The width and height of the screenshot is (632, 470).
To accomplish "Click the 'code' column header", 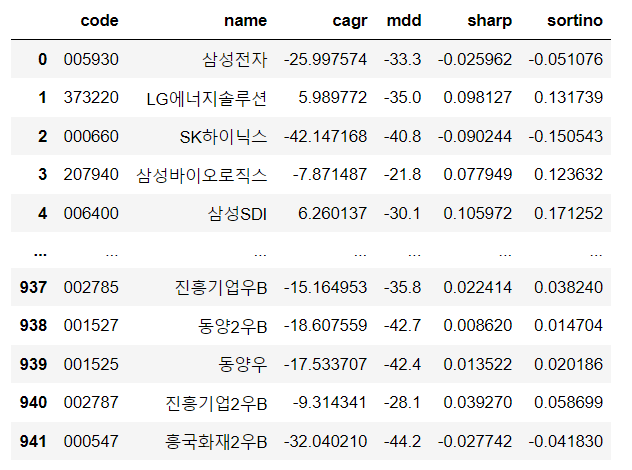I will [99, 20].
